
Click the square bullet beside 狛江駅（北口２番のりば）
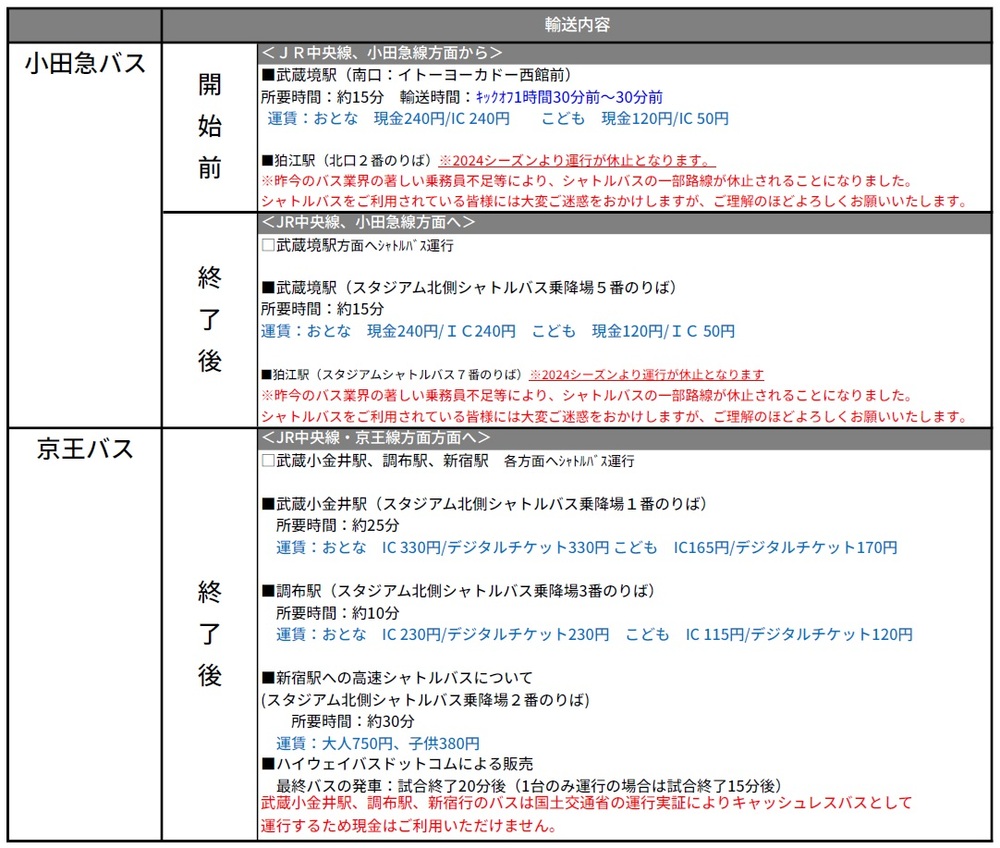pyautogui.click(x=267, y=160)
